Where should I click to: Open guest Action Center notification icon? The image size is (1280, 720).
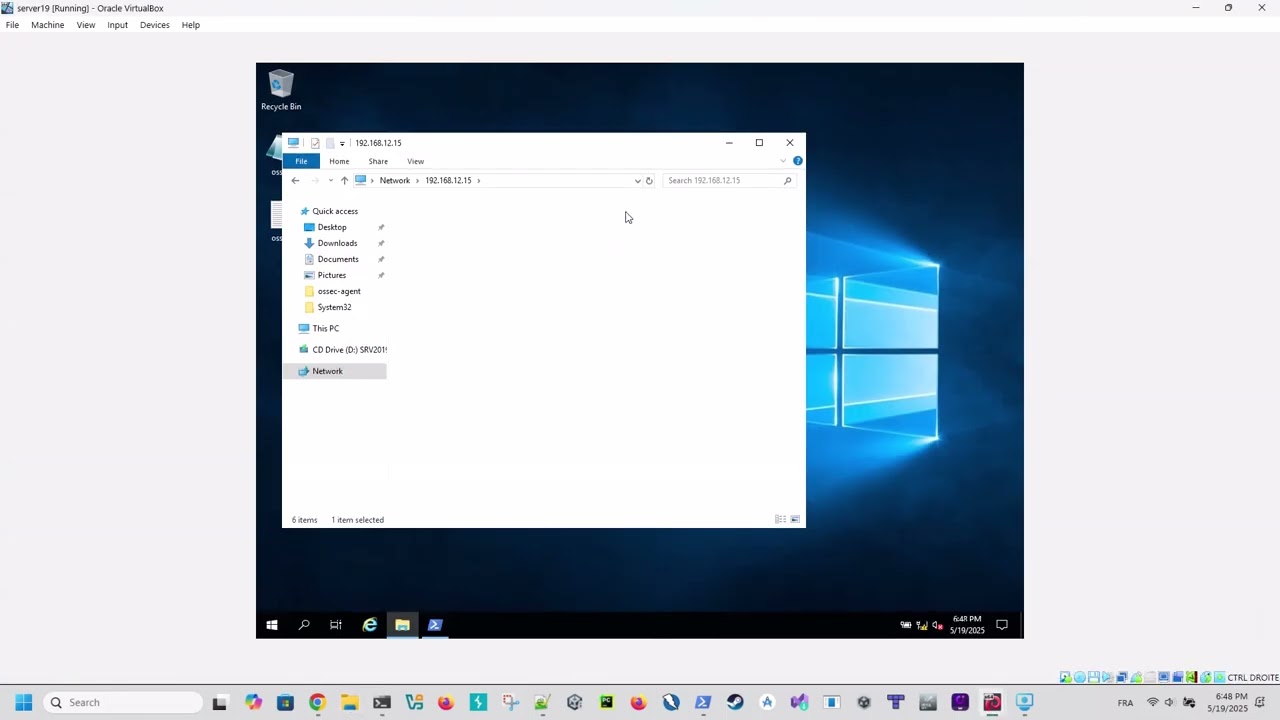[1002, 625]
